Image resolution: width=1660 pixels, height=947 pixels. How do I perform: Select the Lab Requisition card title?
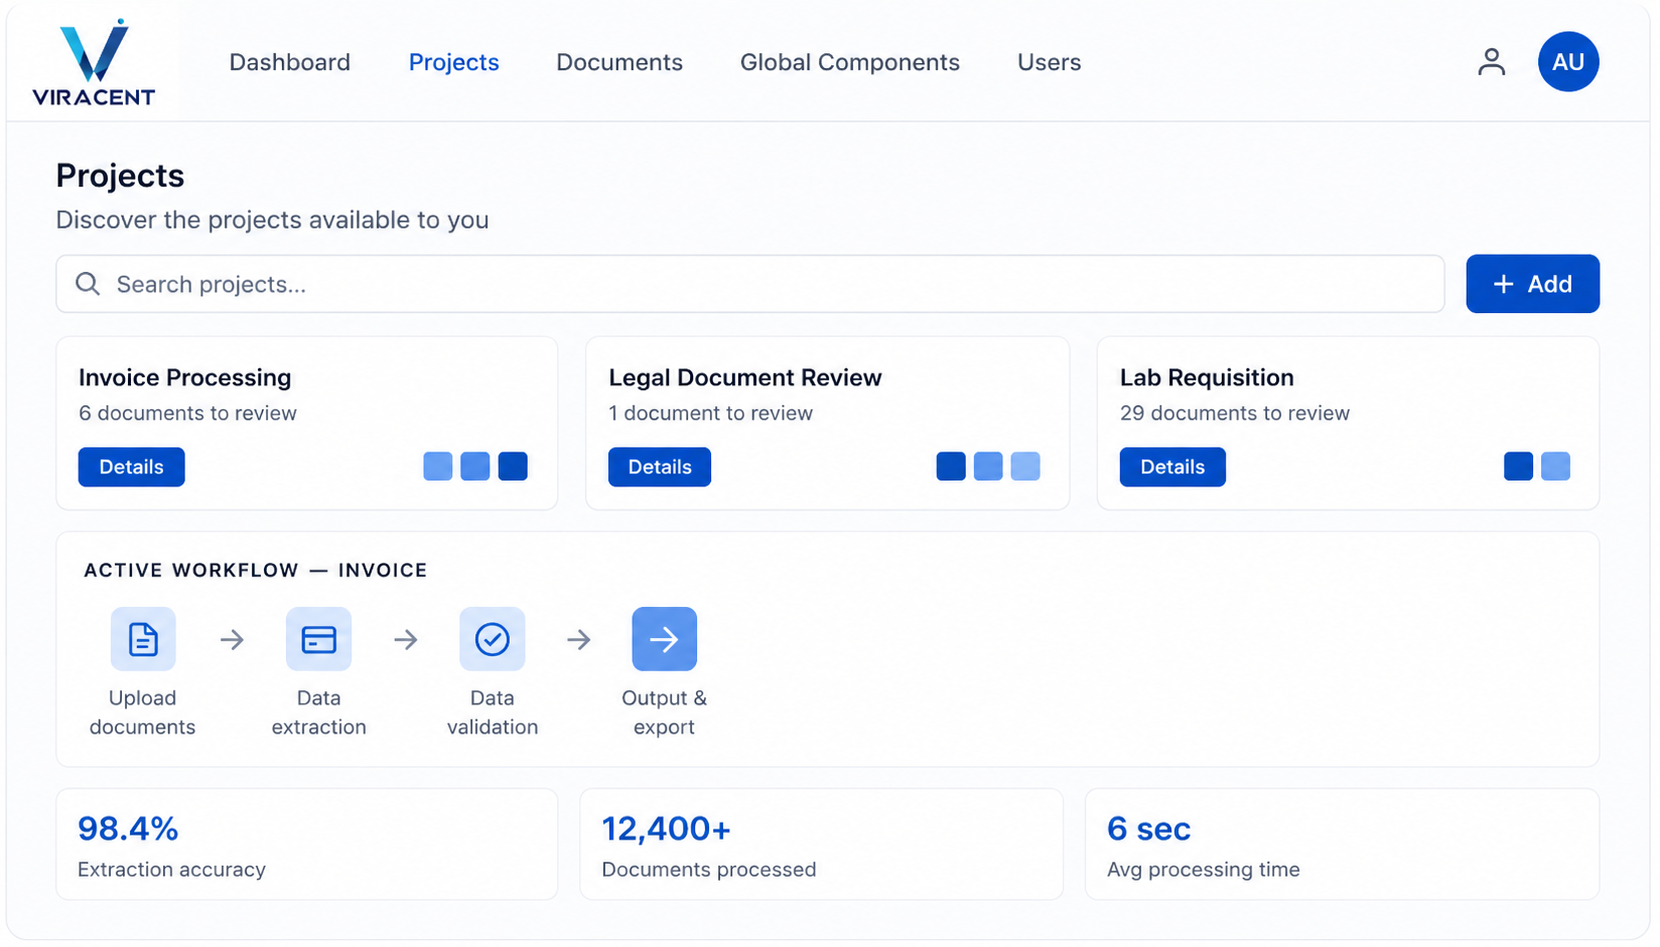pos(1207,377)
